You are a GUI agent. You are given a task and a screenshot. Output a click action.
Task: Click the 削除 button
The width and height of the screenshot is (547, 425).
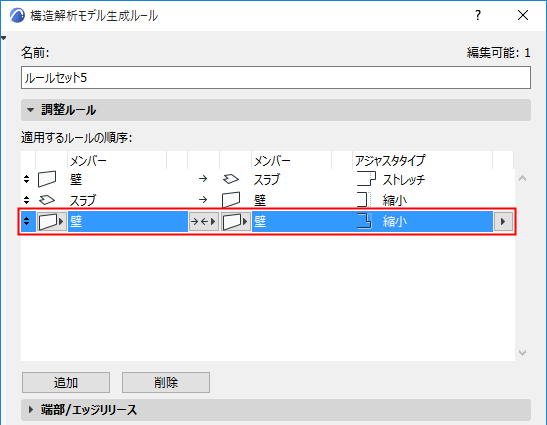coord(166,382)
